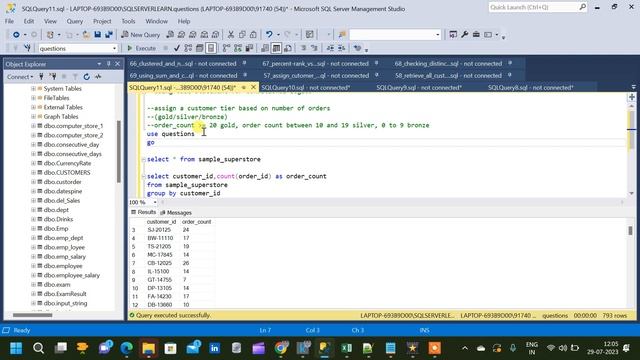
Task: Click the Change Connection icon
Action: [x=27, y=48]
